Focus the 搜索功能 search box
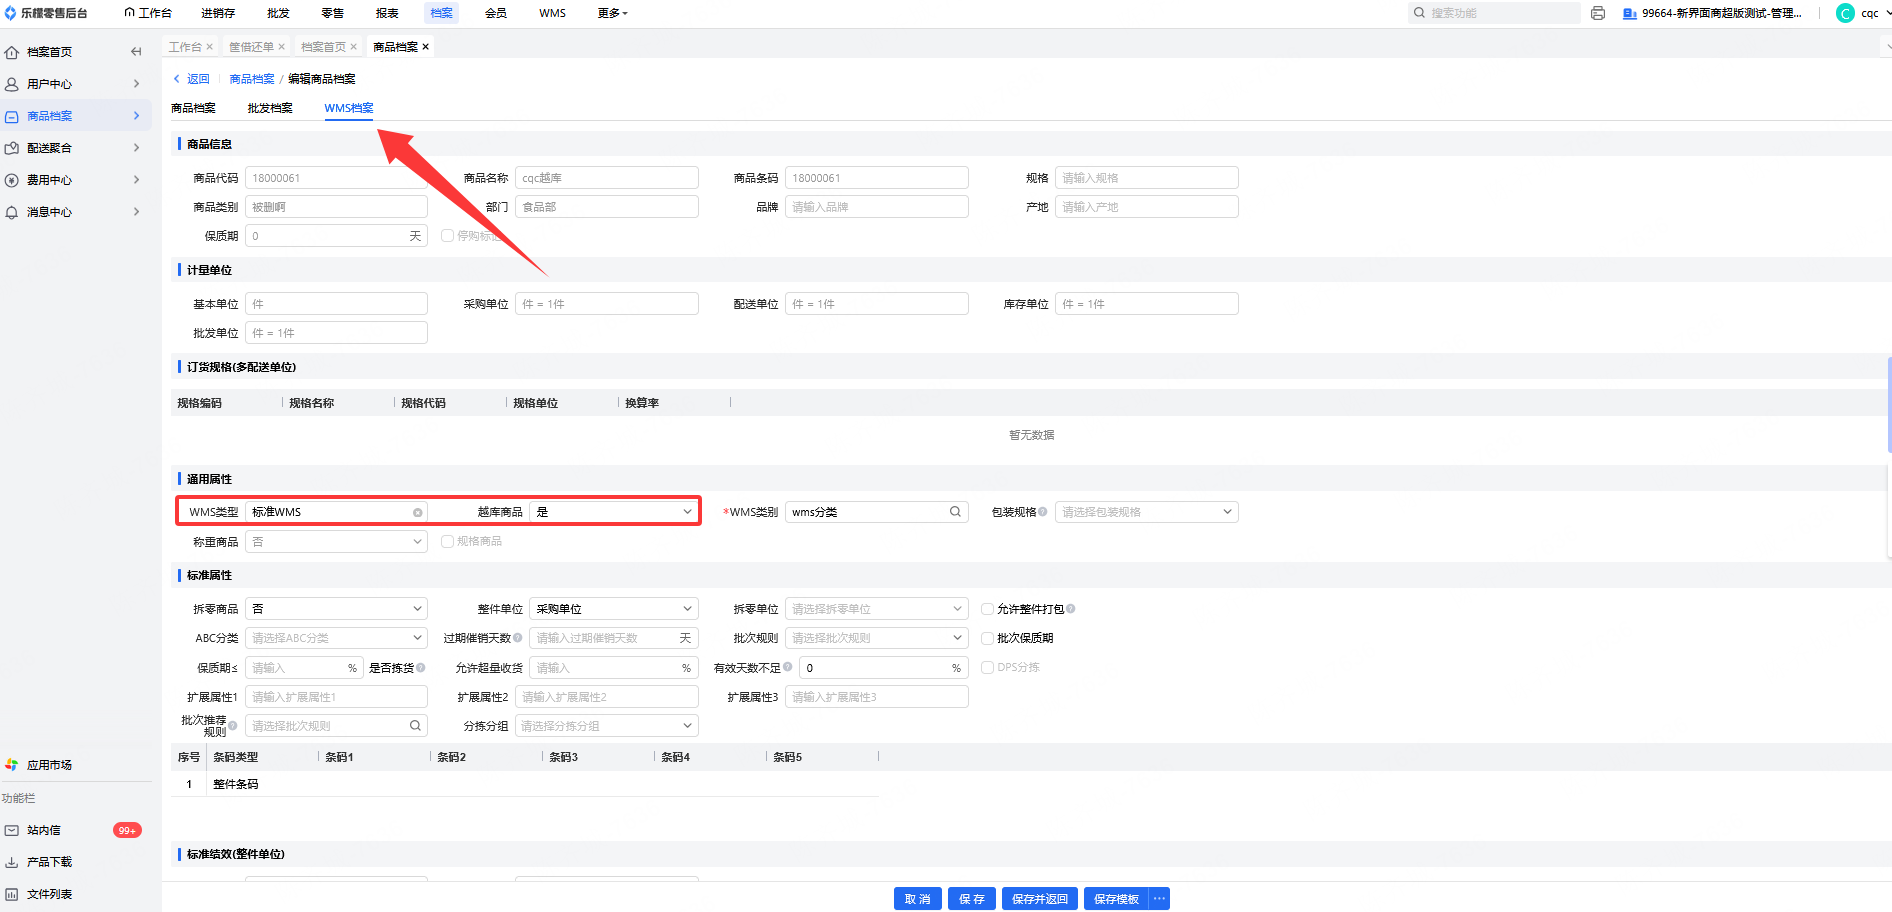 point(1494,13)
